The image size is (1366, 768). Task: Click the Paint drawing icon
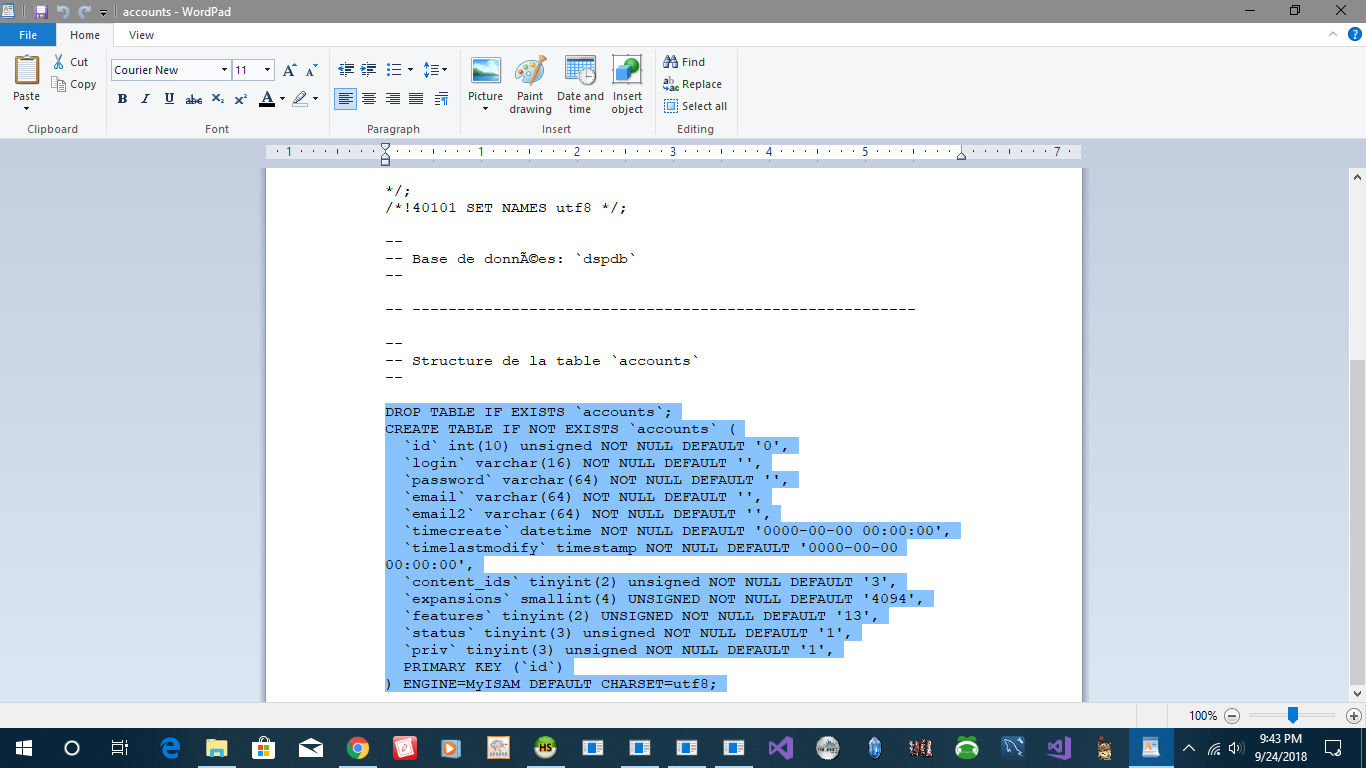[530, 72]
